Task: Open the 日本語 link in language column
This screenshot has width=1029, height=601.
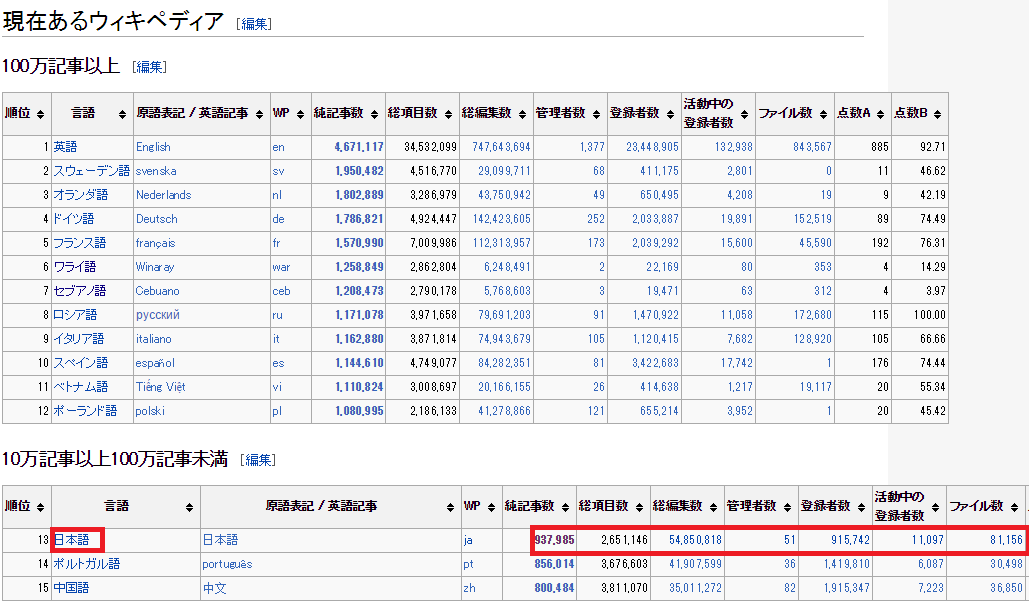Action: click(72, 540)
